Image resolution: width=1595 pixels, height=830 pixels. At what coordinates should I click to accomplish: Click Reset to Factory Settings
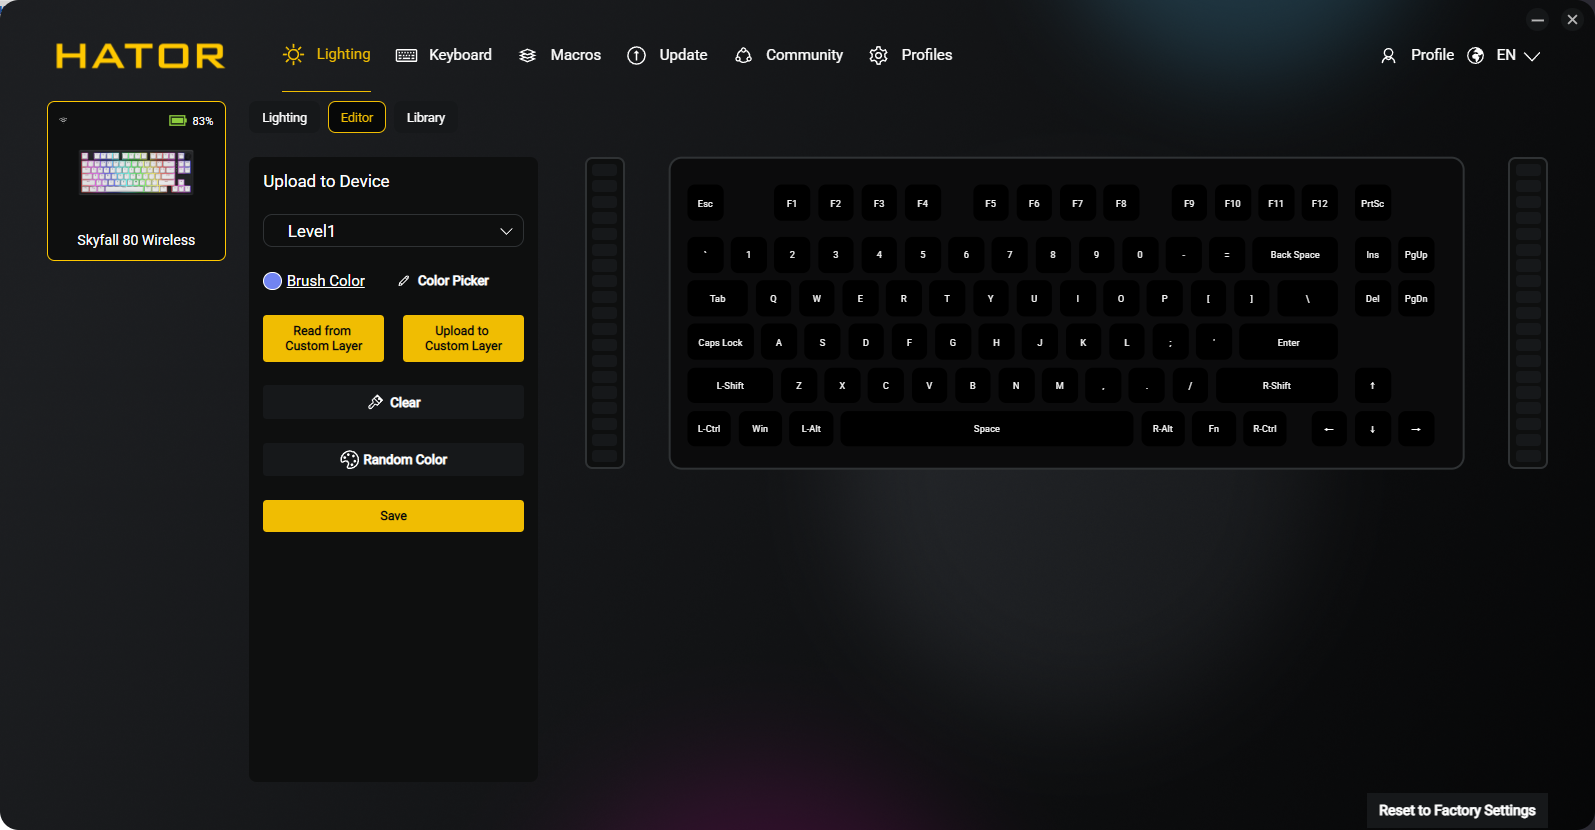coord(1456,810)
